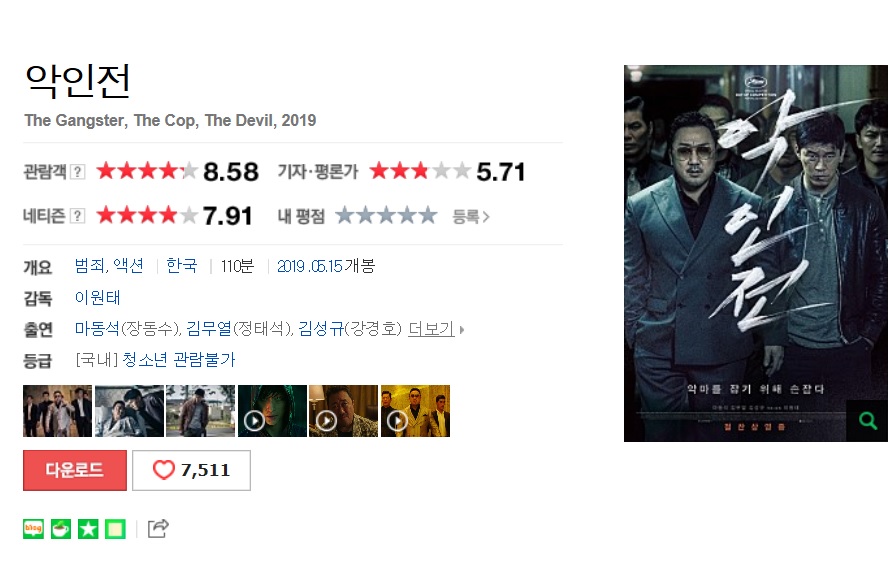Select the 범죄 genre link

point(90,266)
